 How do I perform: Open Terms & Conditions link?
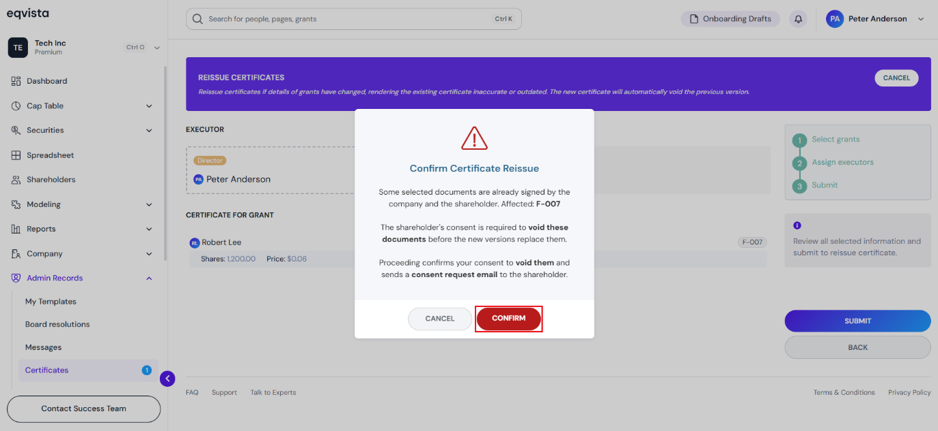[844, 393]
